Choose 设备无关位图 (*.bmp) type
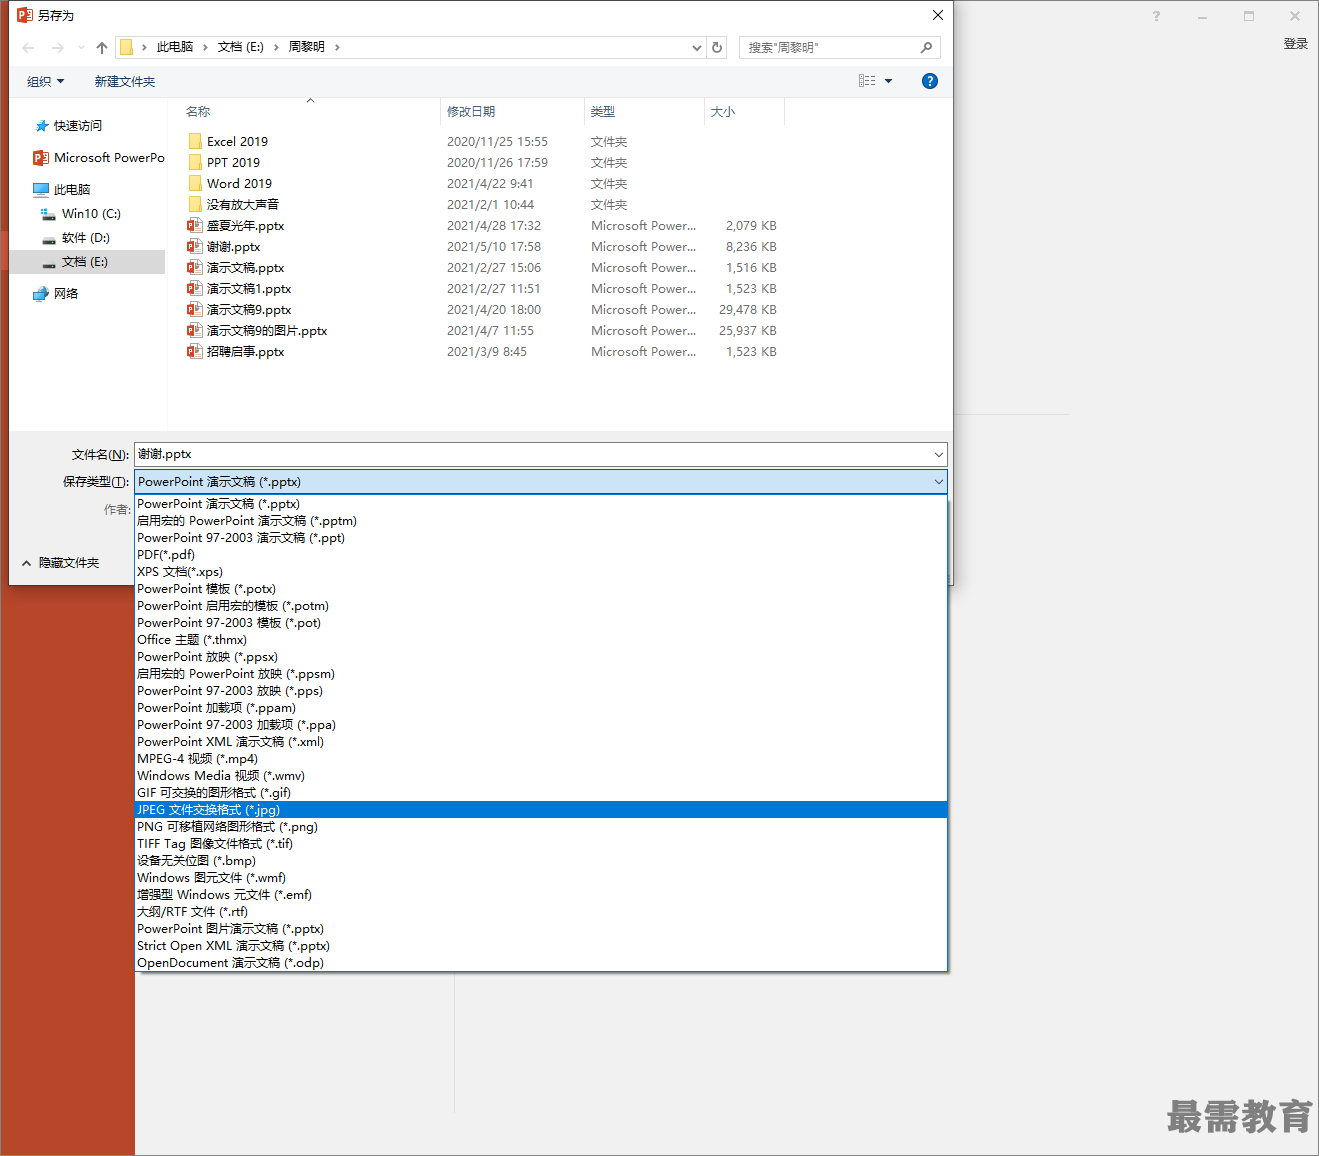This screenshot has width=1319, height=1156. 541,861
